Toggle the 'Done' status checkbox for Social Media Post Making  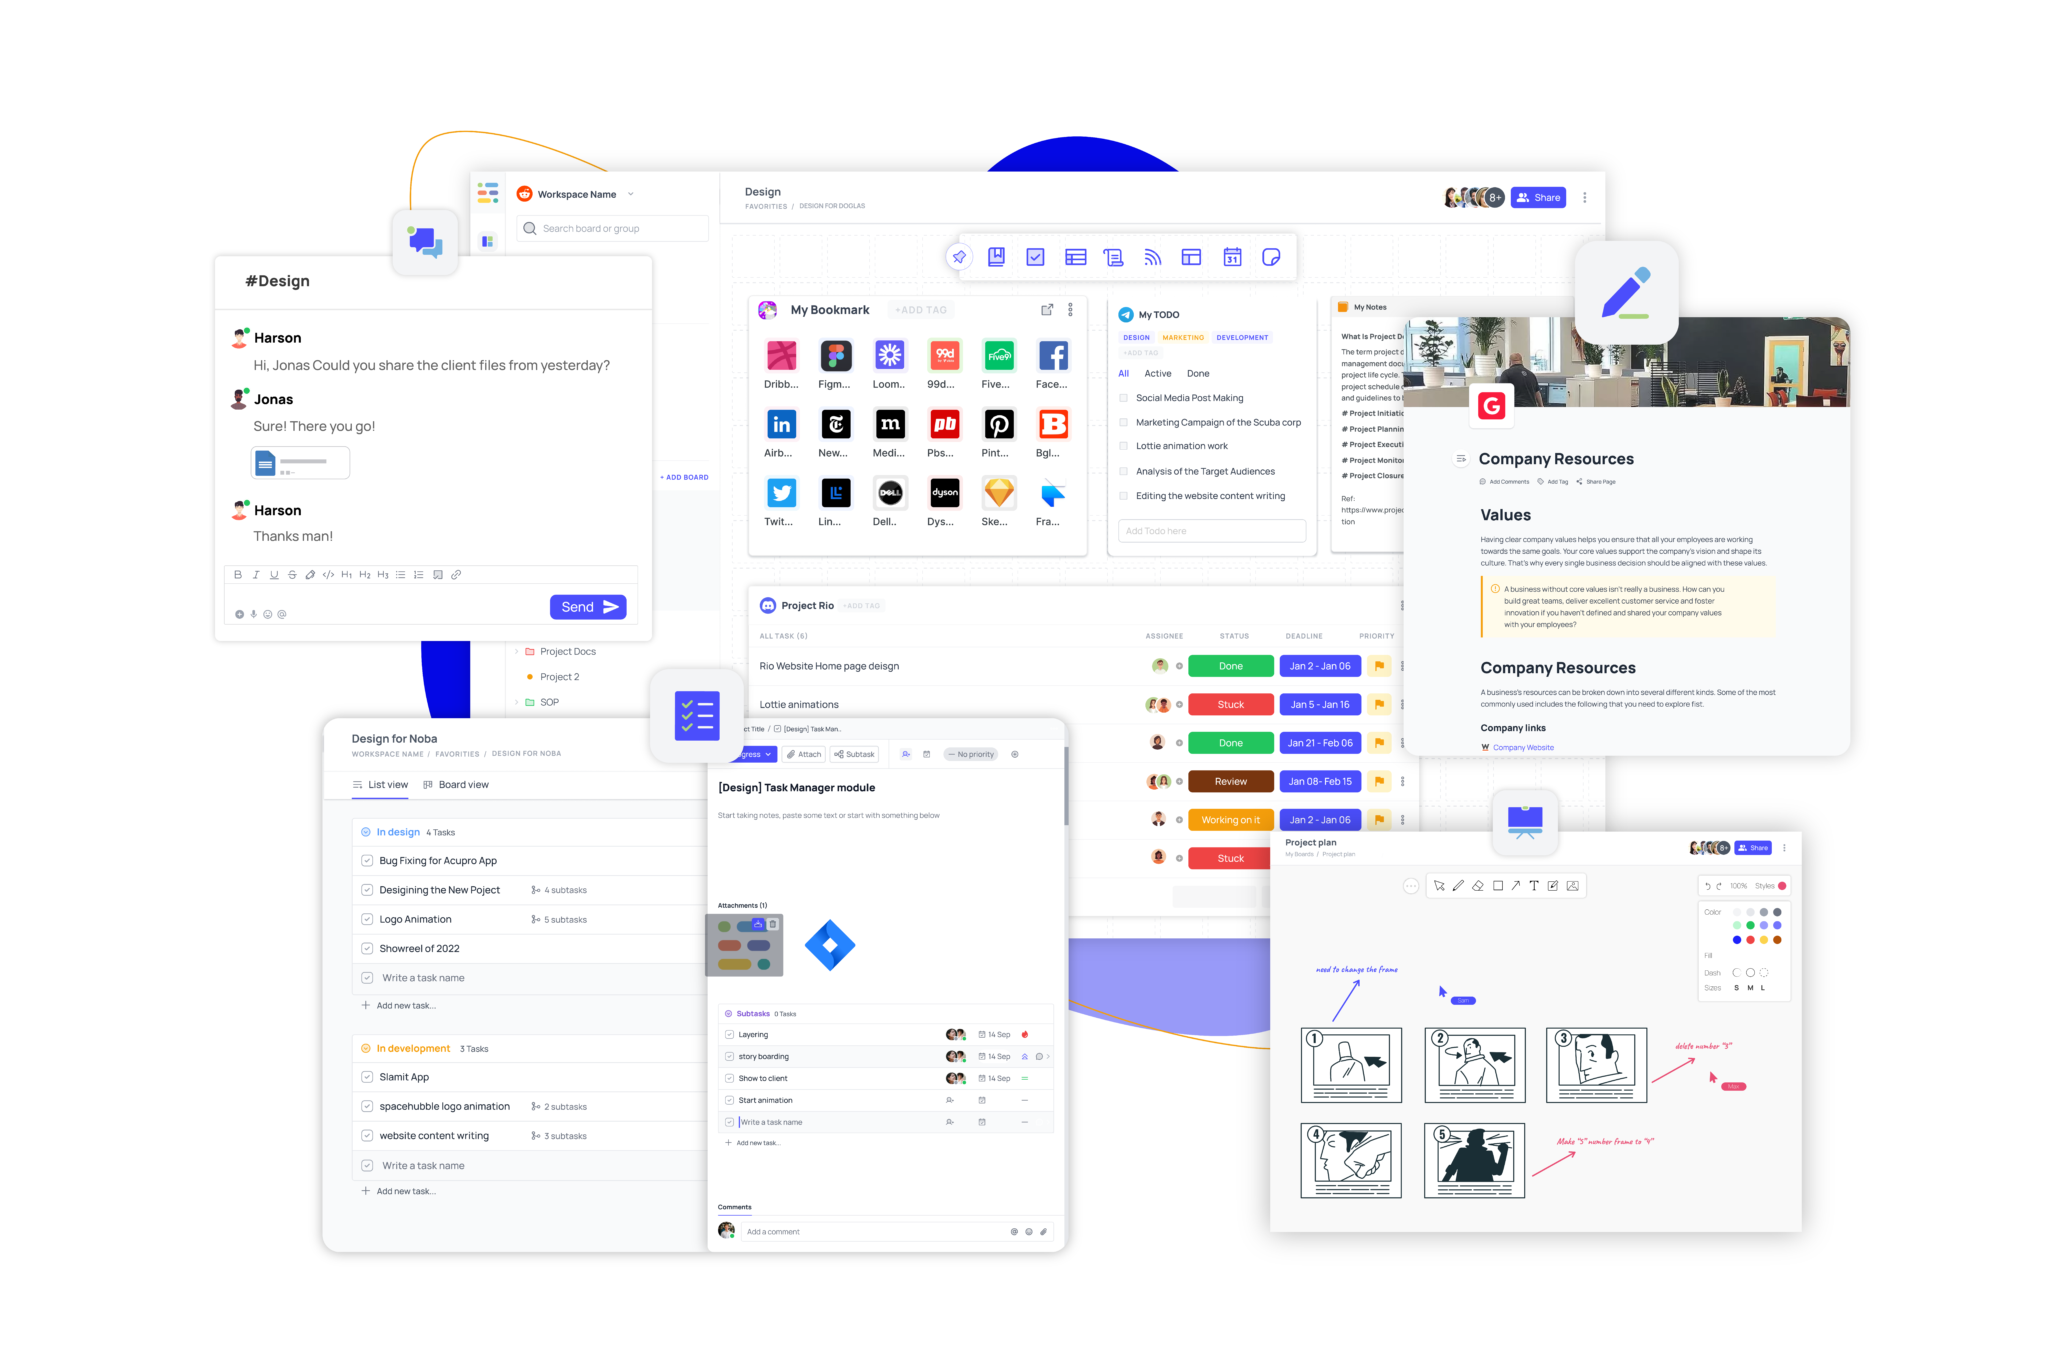pos(1122,398)
